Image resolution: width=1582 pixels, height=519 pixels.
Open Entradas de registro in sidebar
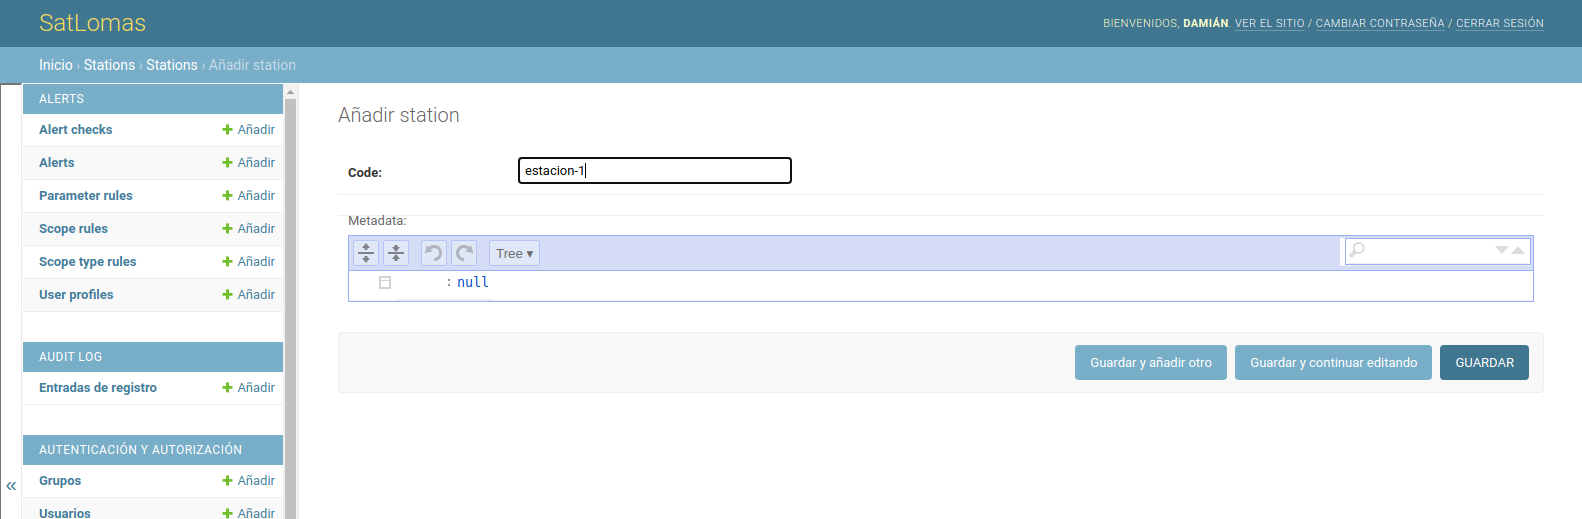pyautogui.click(x=98, y=388)
